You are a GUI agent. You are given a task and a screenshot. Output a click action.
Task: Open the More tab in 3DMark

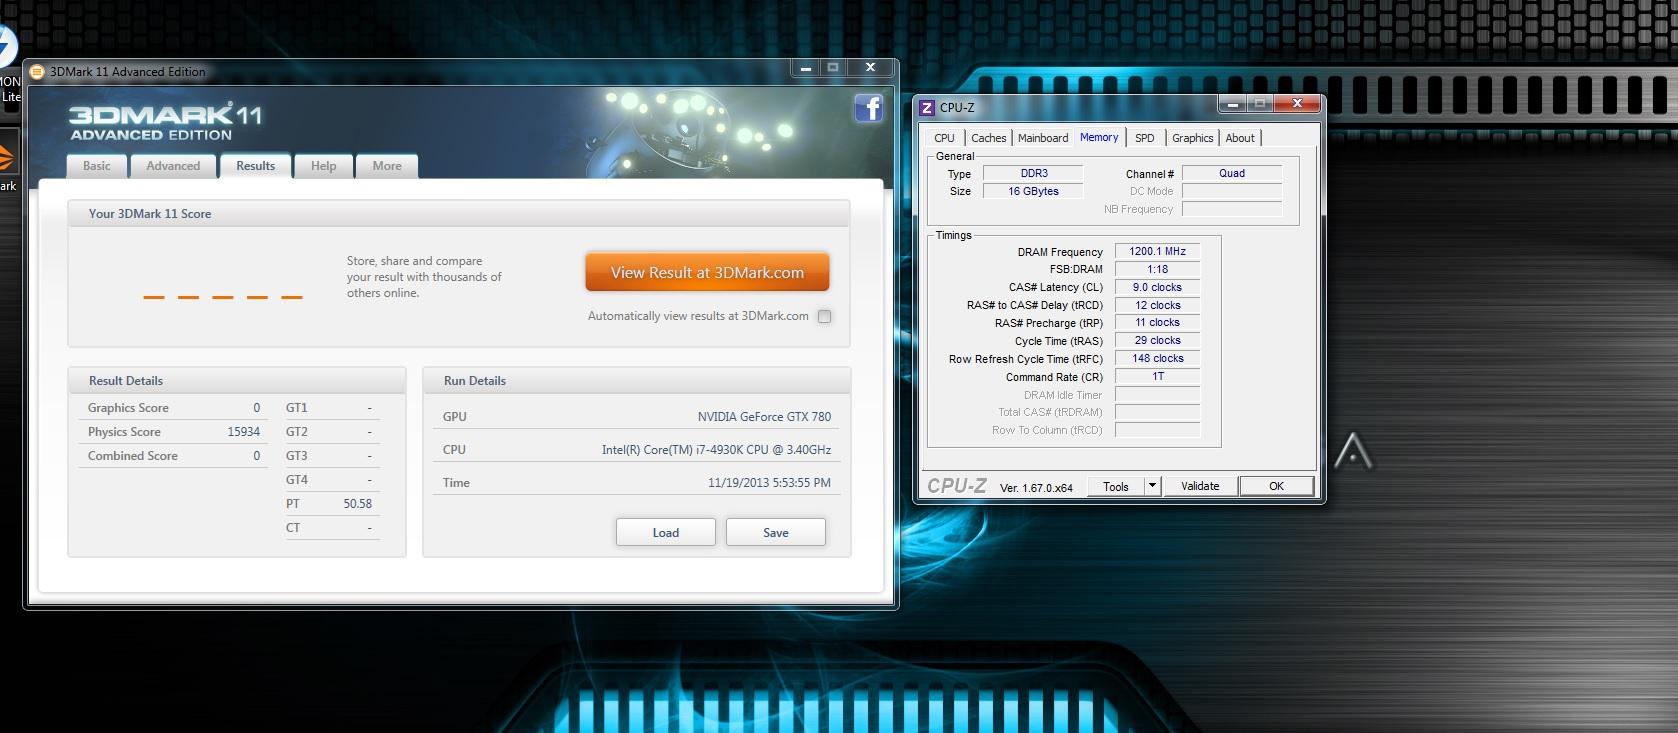pos(387,166)
